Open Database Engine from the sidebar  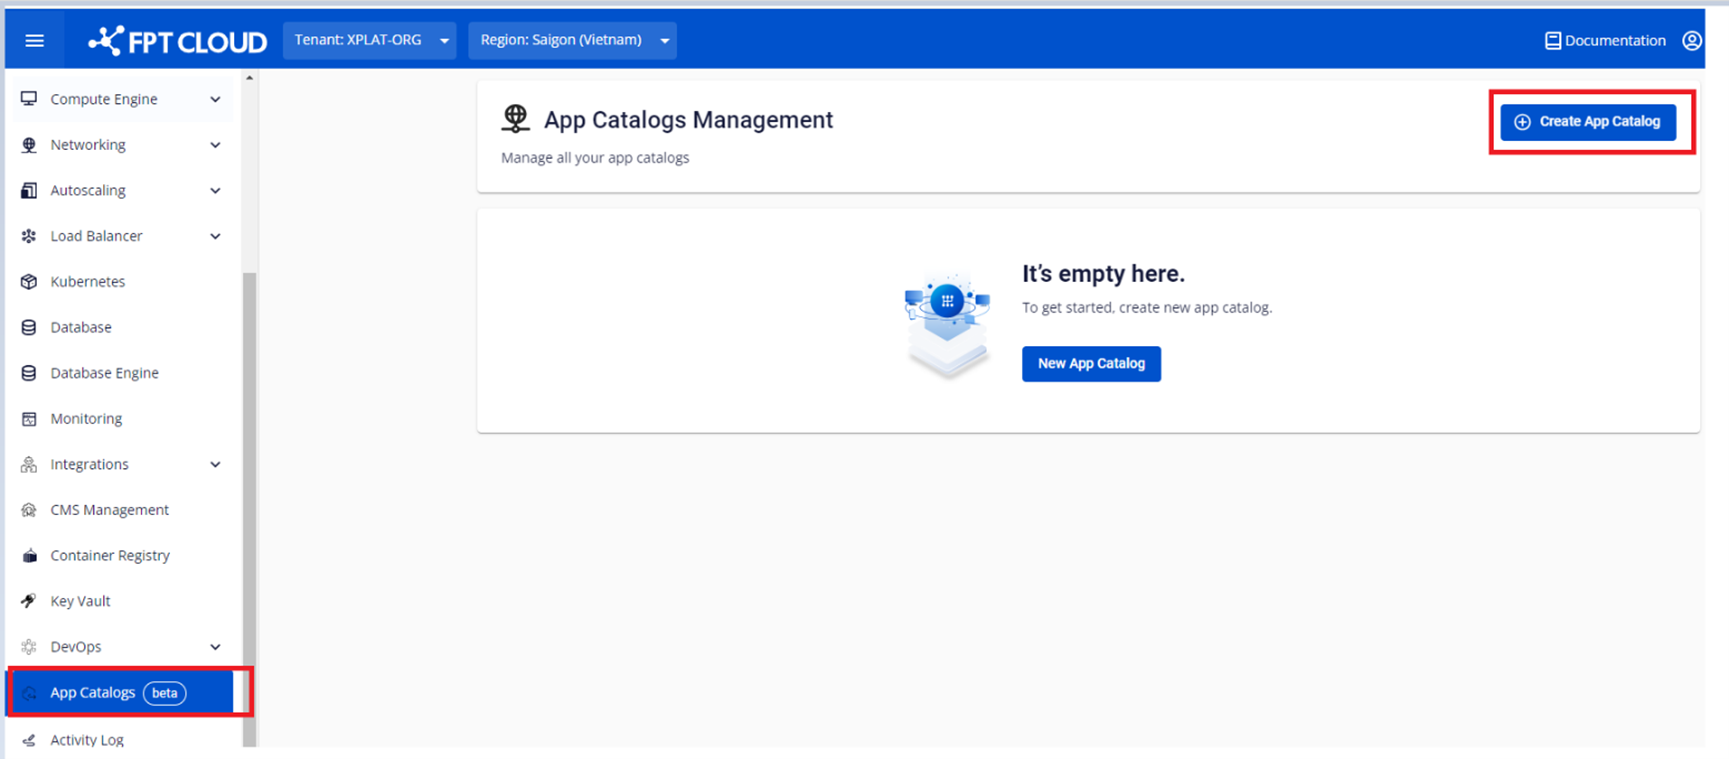(x=104, y=373)
